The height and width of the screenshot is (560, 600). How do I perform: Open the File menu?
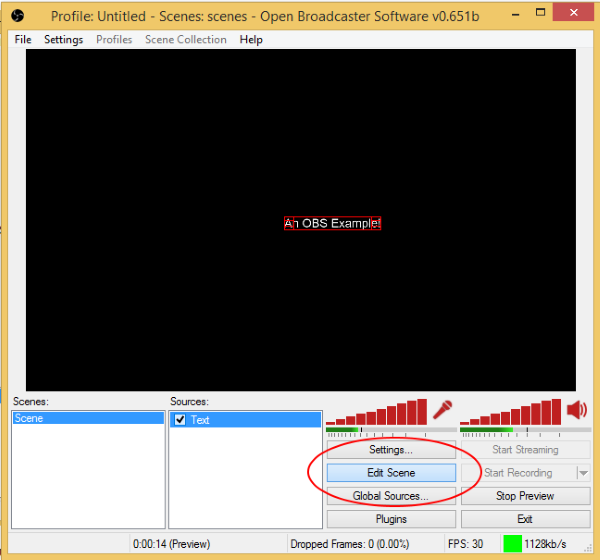tap(23, 40)
